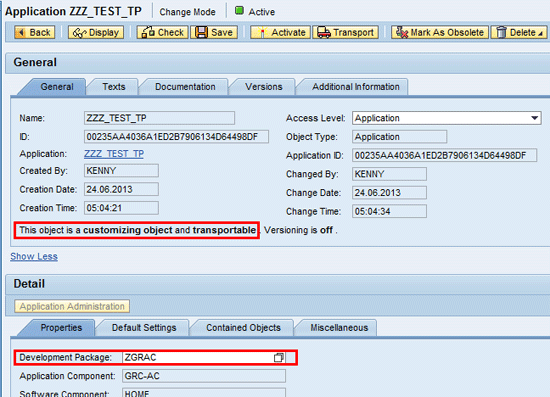Click the Changed By field KENNY
Screen dimensions: 550x397
(x=389, y=174)
